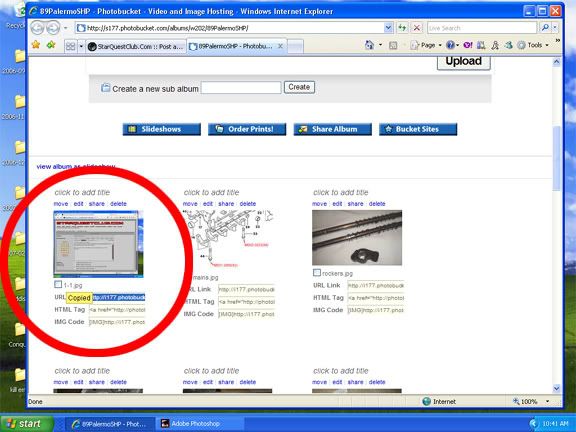Stop loading with the red X icon
The image size is (576, 432).
(x=417, y=28)
